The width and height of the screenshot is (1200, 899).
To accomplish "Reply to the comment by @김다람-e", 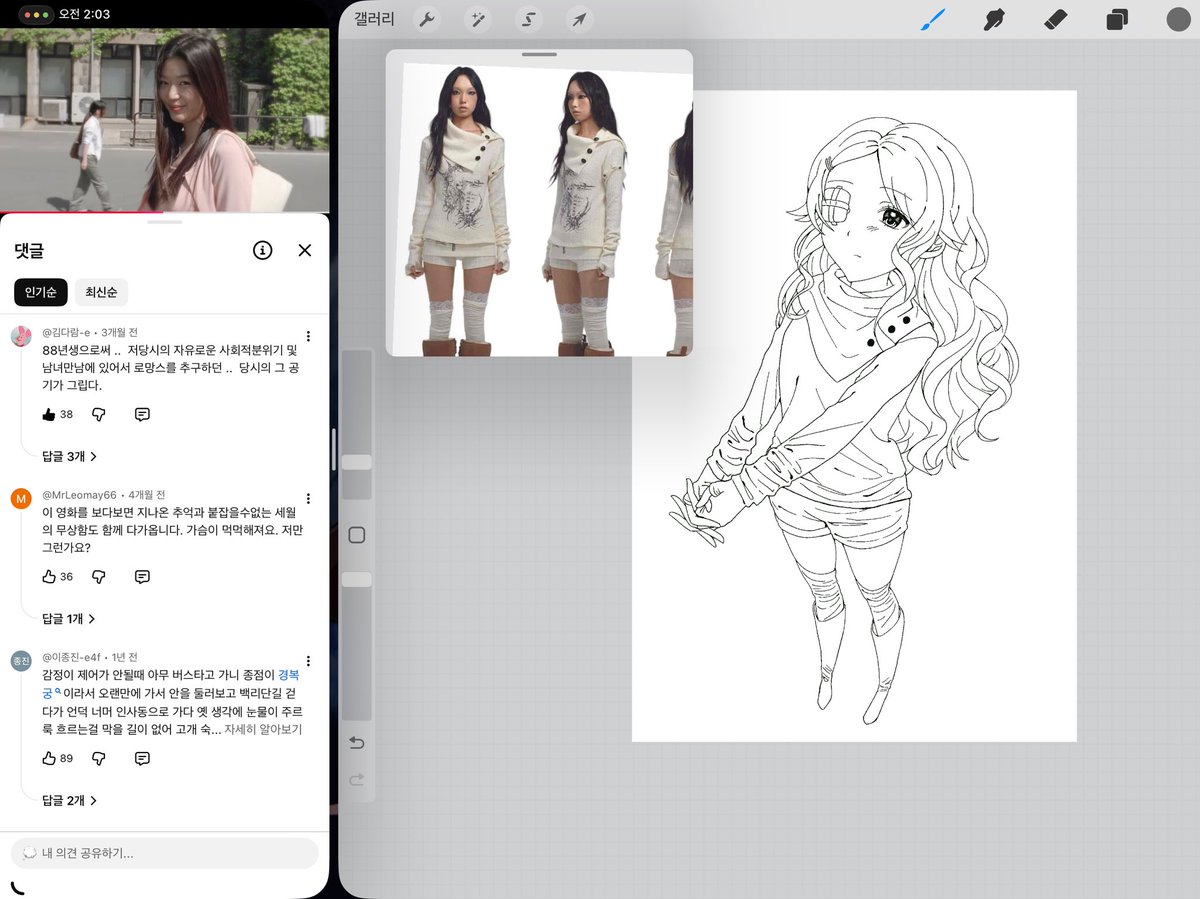I will pyautogui.click(x=142, y=414).
